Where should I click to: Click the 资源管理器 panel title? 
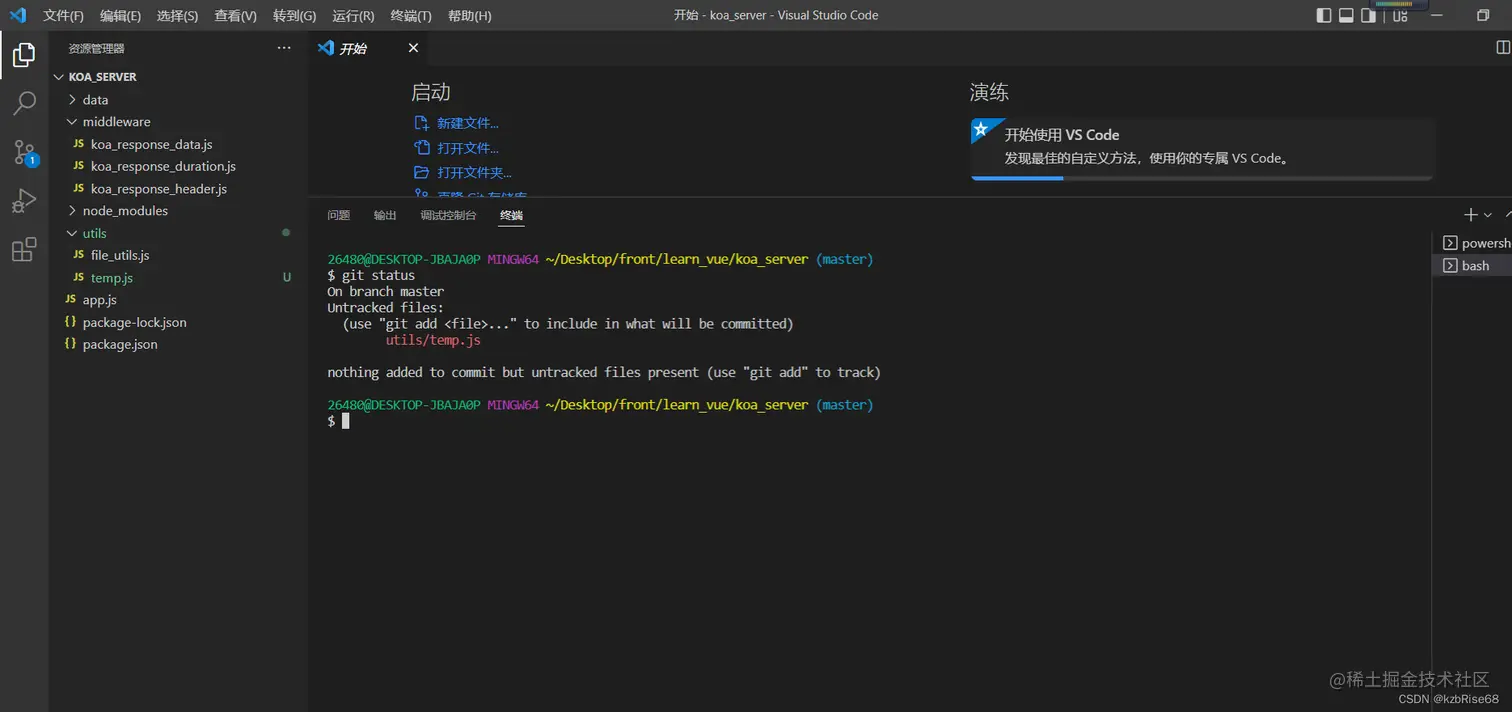click(97, 48)
